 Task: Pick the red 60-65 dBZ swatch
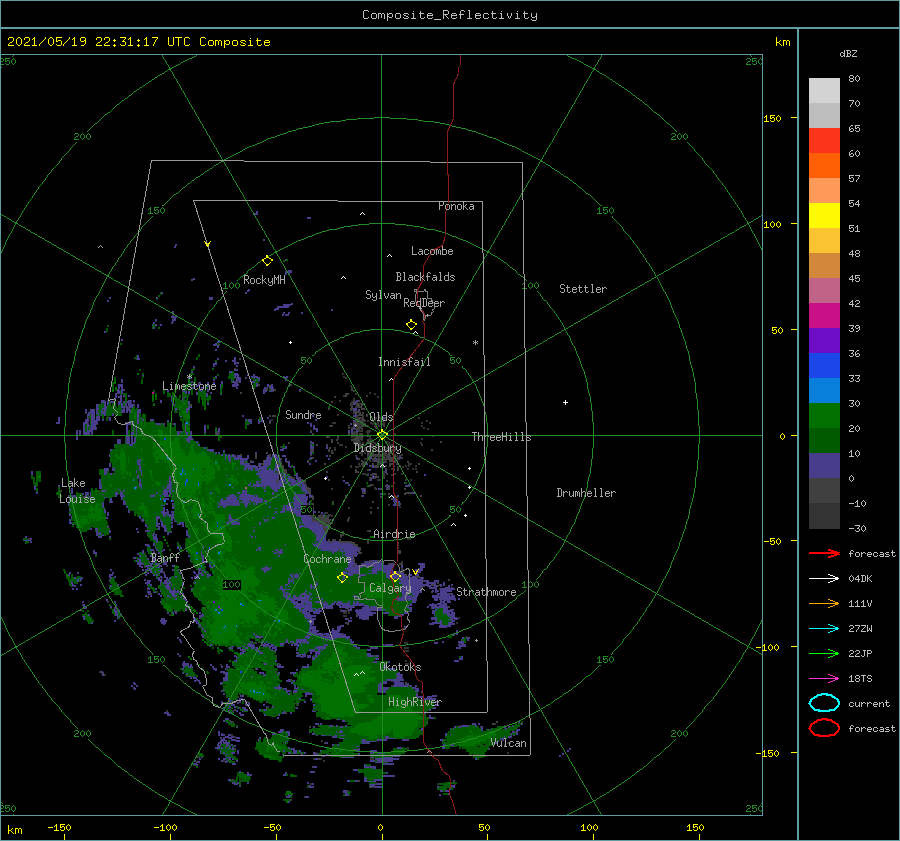pyautogui.click(x=824, y=140)
